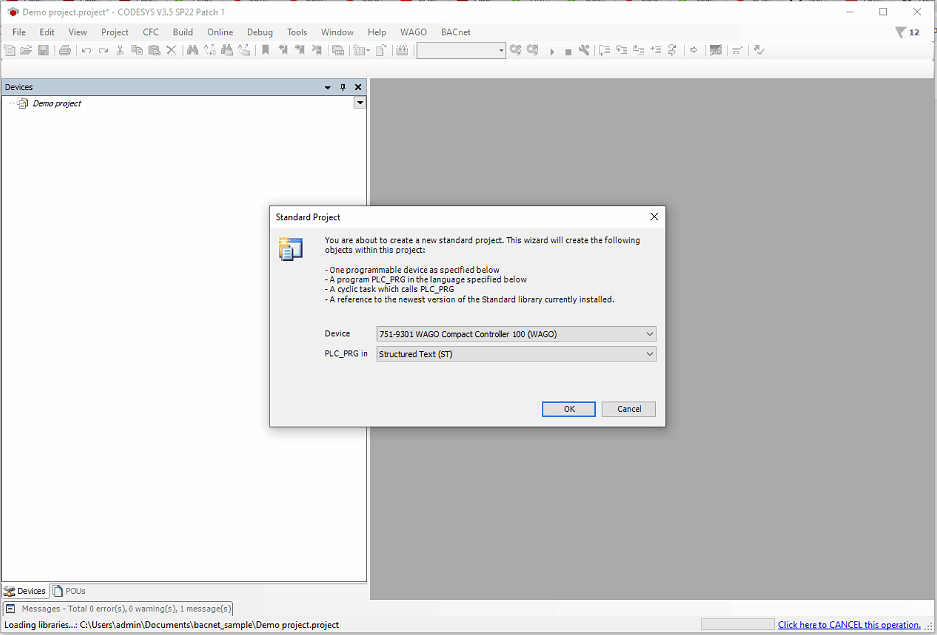Click the Undo arrow icon
The width and height of the screenshot is (937, 635).
[86, 51]
